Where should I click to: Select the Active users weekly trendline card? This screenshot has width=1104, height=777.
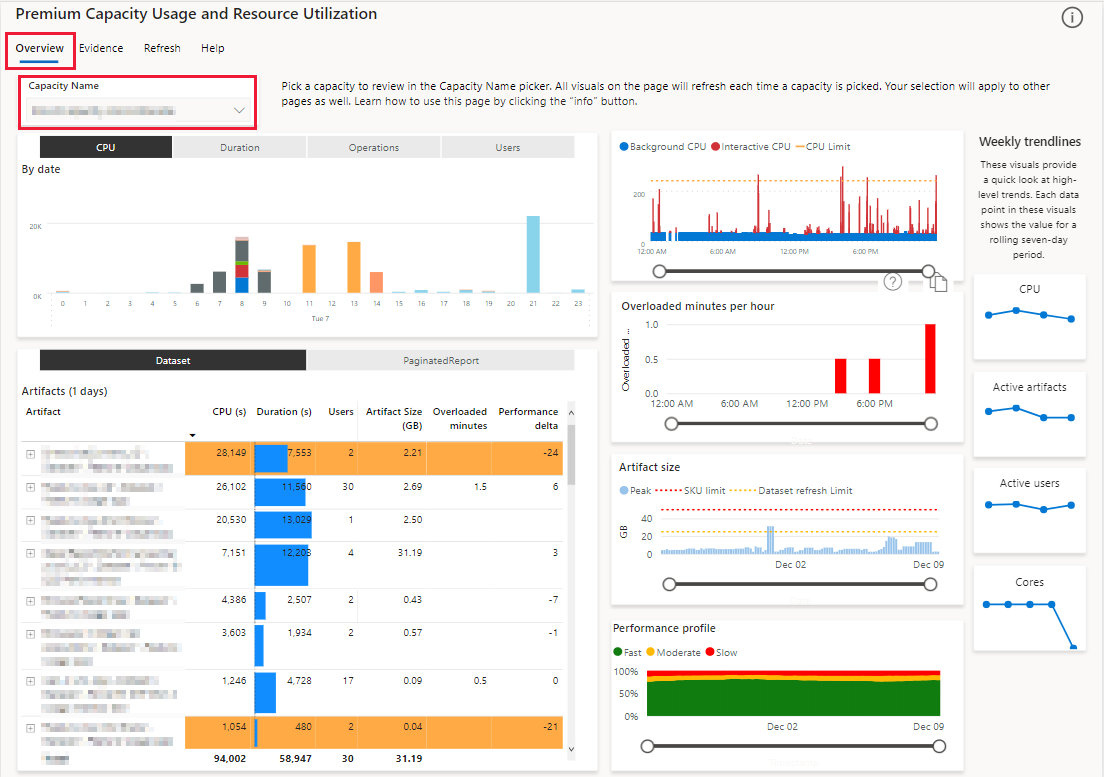click(x=1029, y=510)
